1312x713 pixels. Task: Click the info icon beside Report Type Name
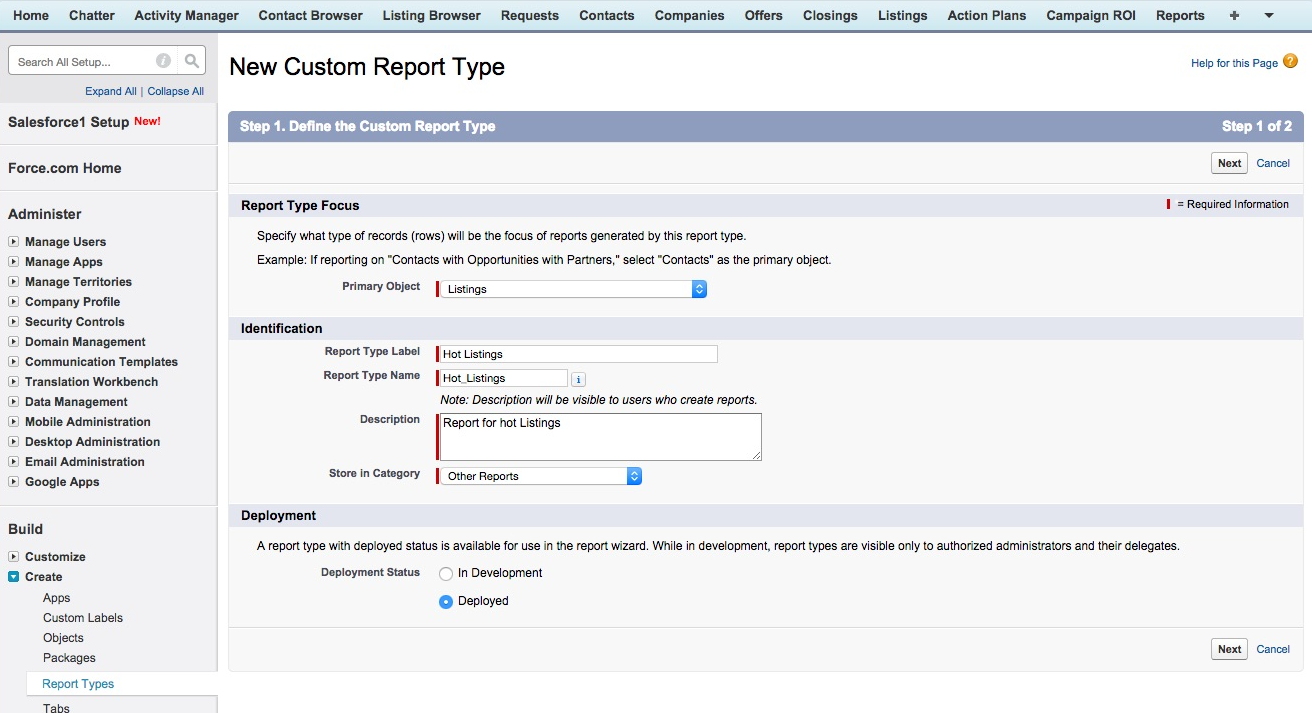coord(578,378)
